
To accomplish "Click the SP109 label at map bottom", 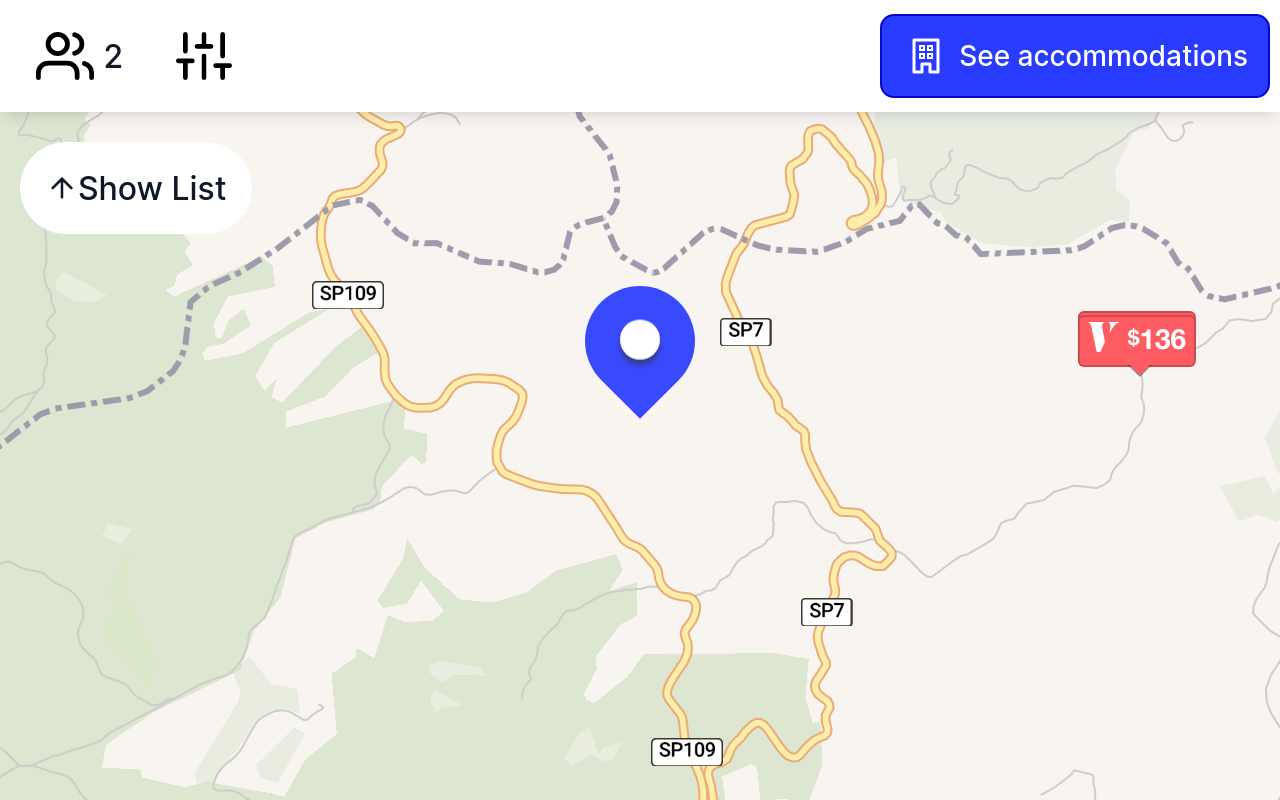I will (687, 751).
